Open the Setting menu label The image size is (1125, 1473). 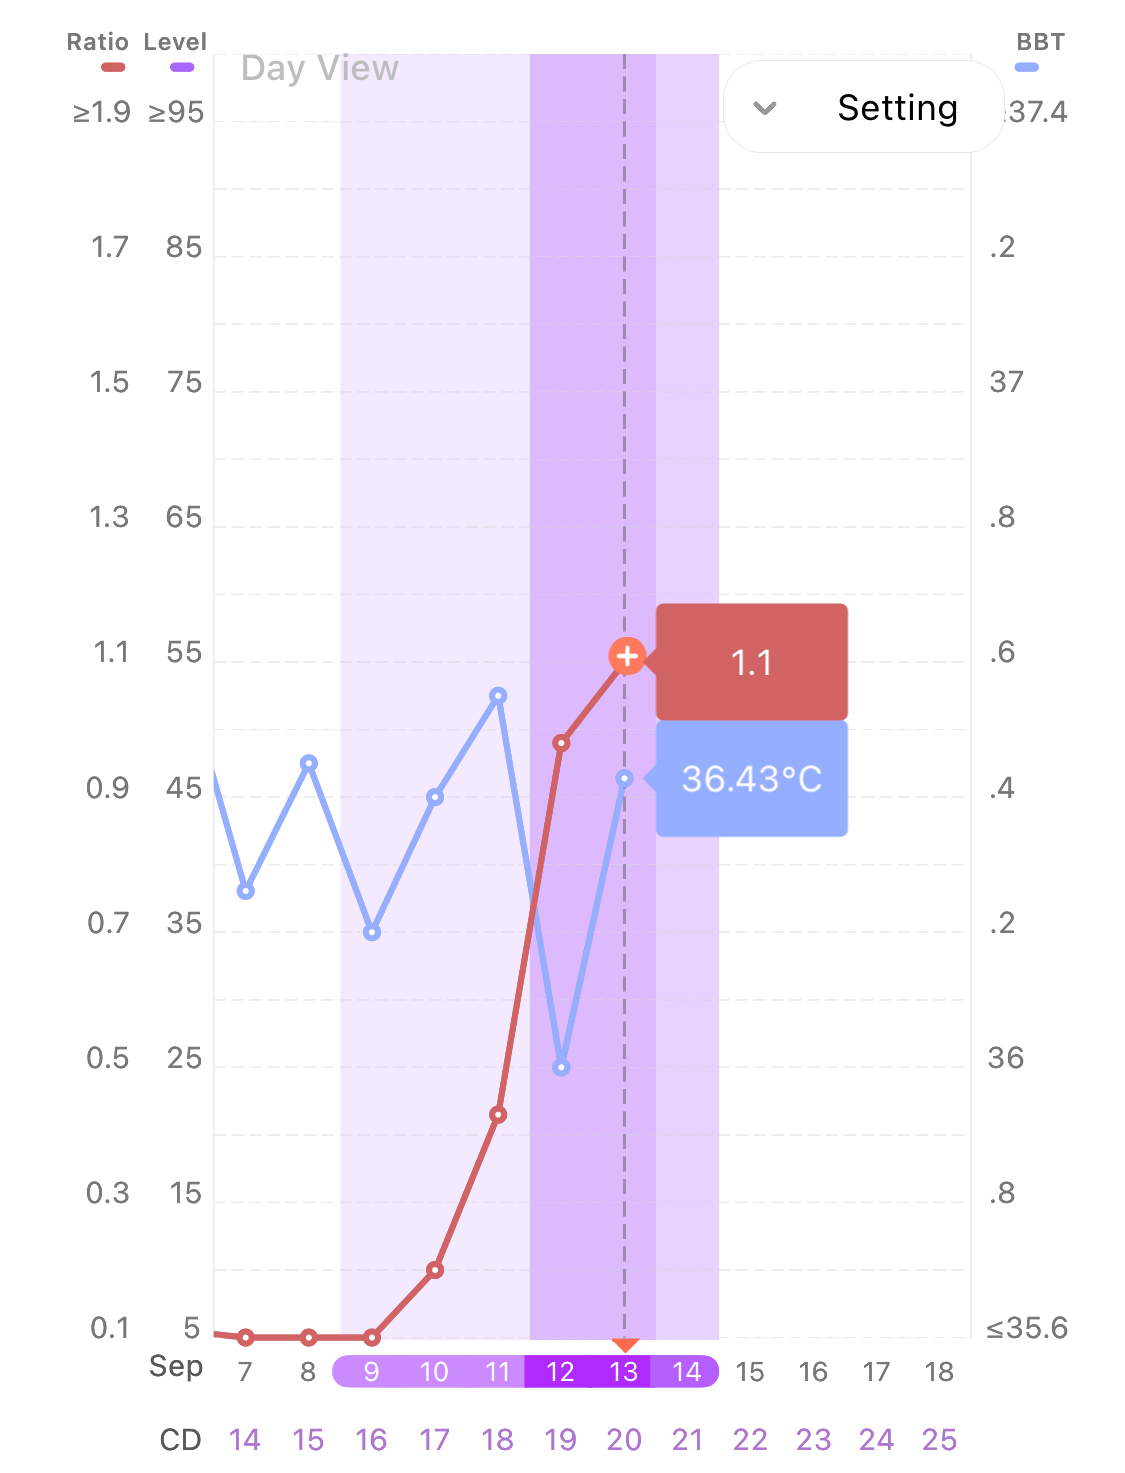[897, 108]
